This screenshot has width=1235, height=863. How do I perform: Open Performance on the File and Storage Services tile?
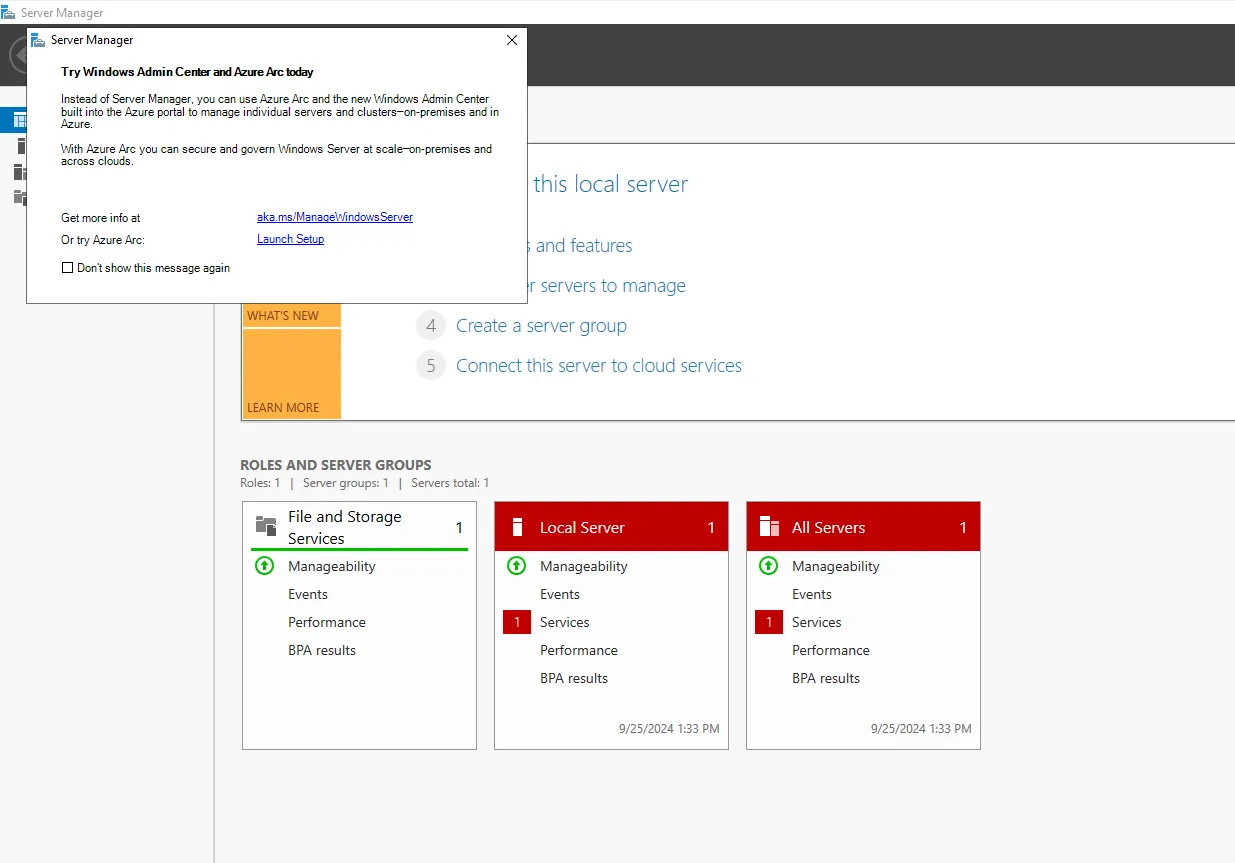327,621
